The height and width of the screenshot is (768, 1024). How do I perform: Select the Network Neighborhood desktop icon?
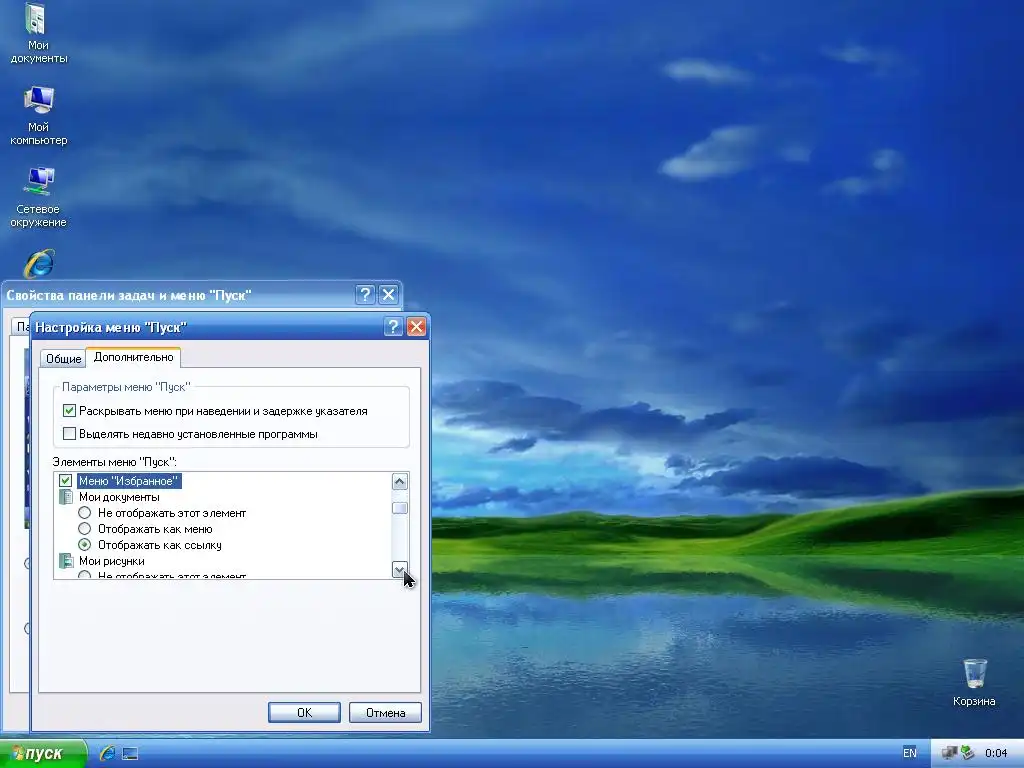pos(38,197)
